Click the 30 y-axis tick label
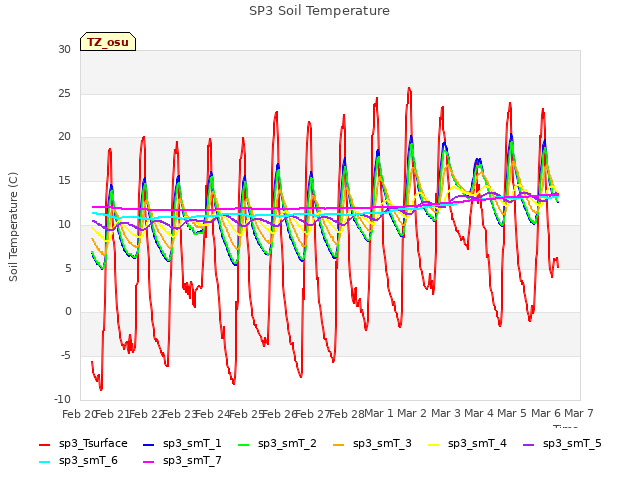Viewport: 640px width, 480px height. tap(64, 49)
